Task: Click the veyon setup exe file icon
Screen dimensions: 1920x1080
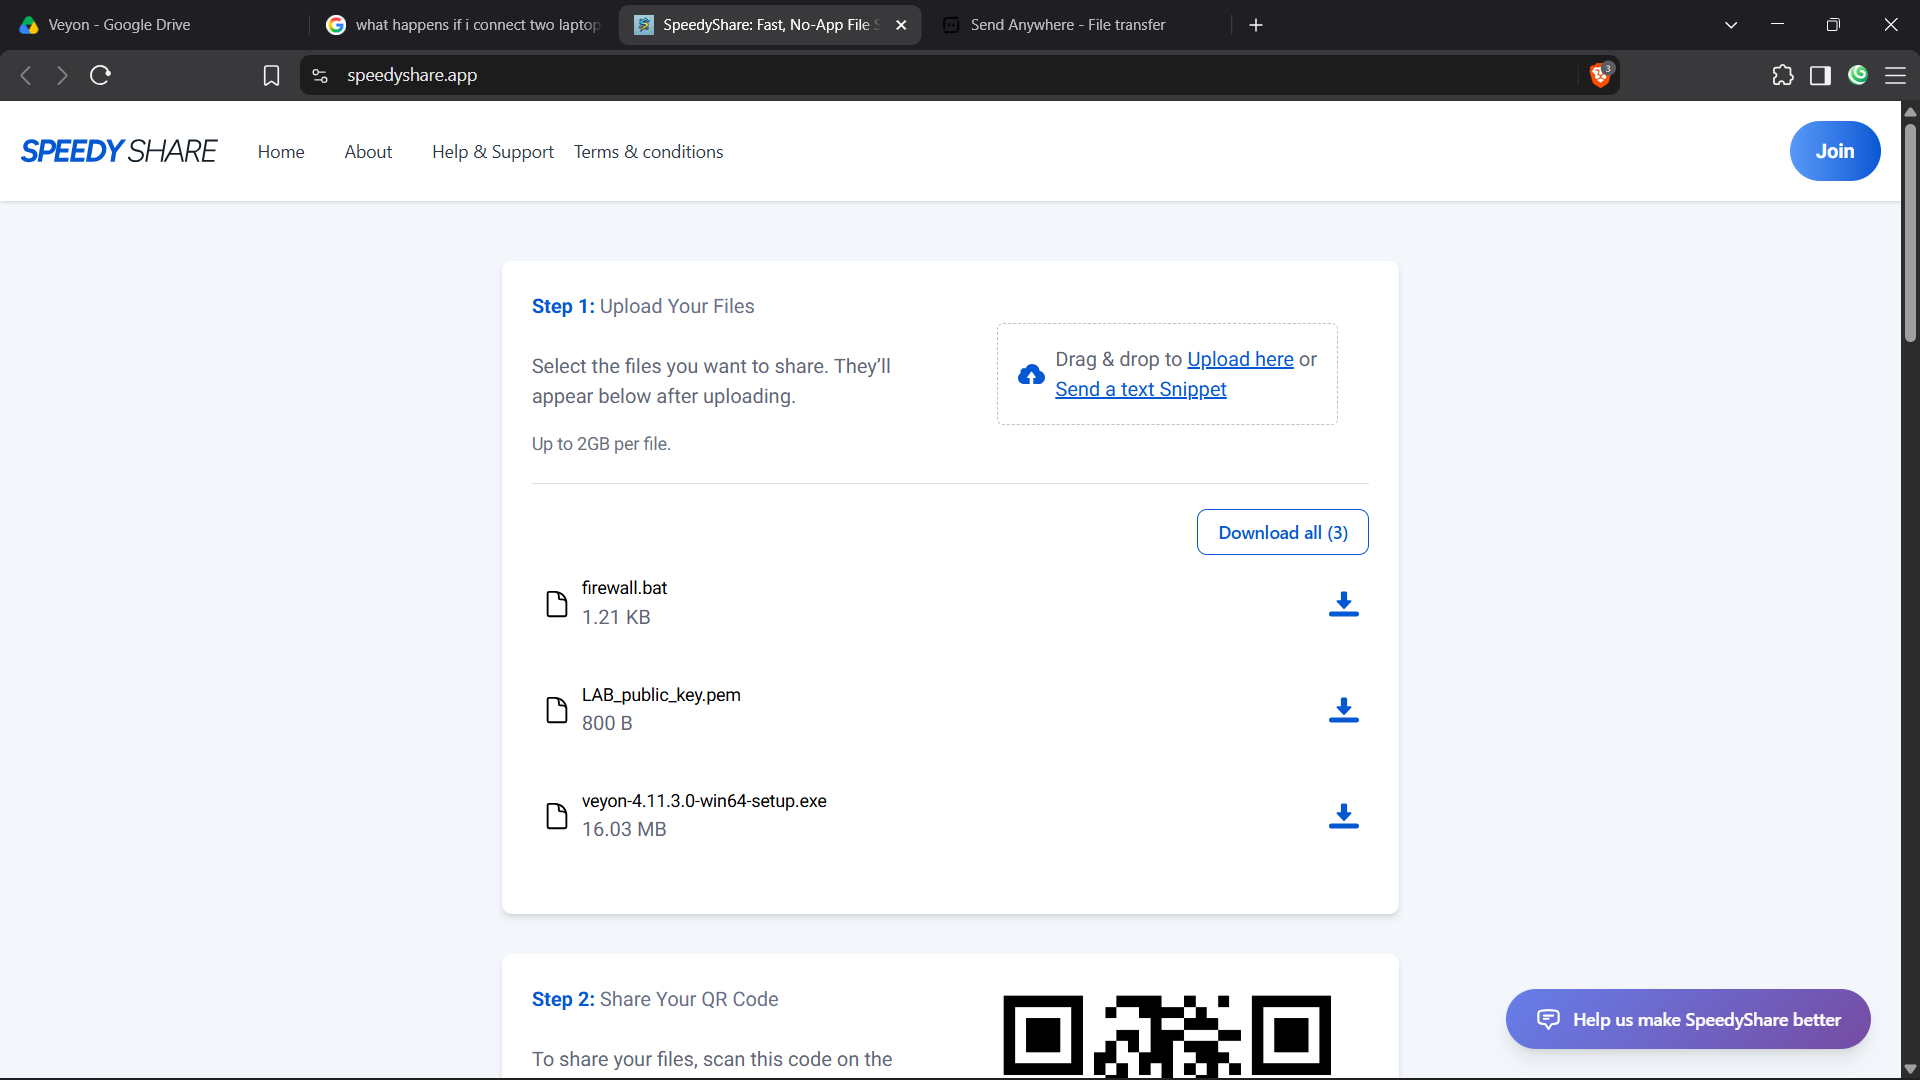Action: tap(557, 816)
